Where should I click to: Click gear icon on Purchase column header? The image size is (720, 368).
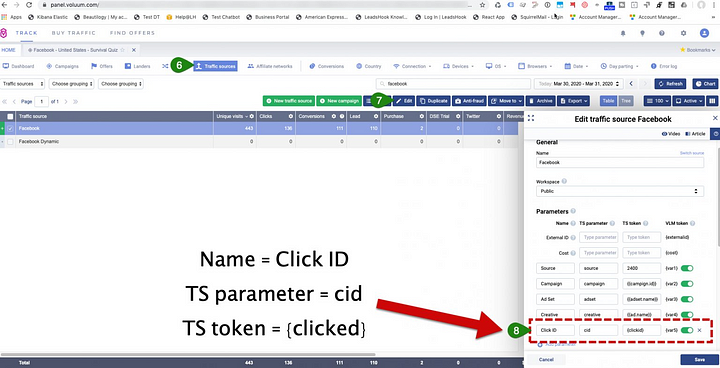click(x=422, y=116)
